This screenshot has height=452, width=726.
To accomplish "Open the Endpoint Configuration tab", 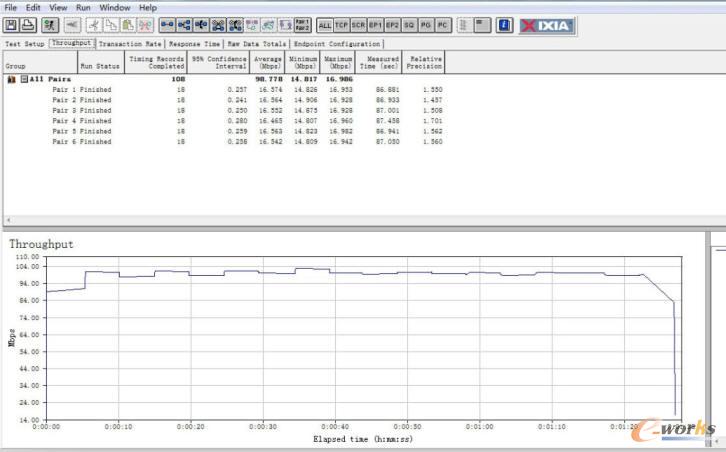I will [x=337, y=44].
